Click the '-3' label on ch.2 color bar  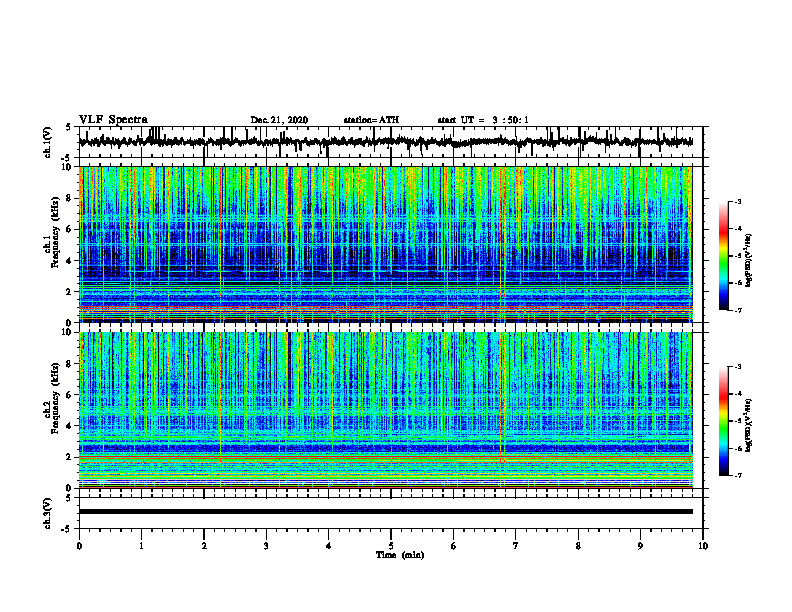[738, 367]
